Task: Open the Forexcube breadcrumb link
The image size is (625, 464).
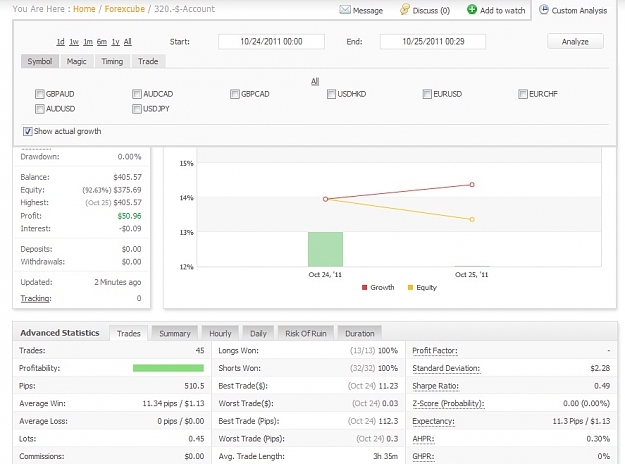Action: [x=124, y=9]
